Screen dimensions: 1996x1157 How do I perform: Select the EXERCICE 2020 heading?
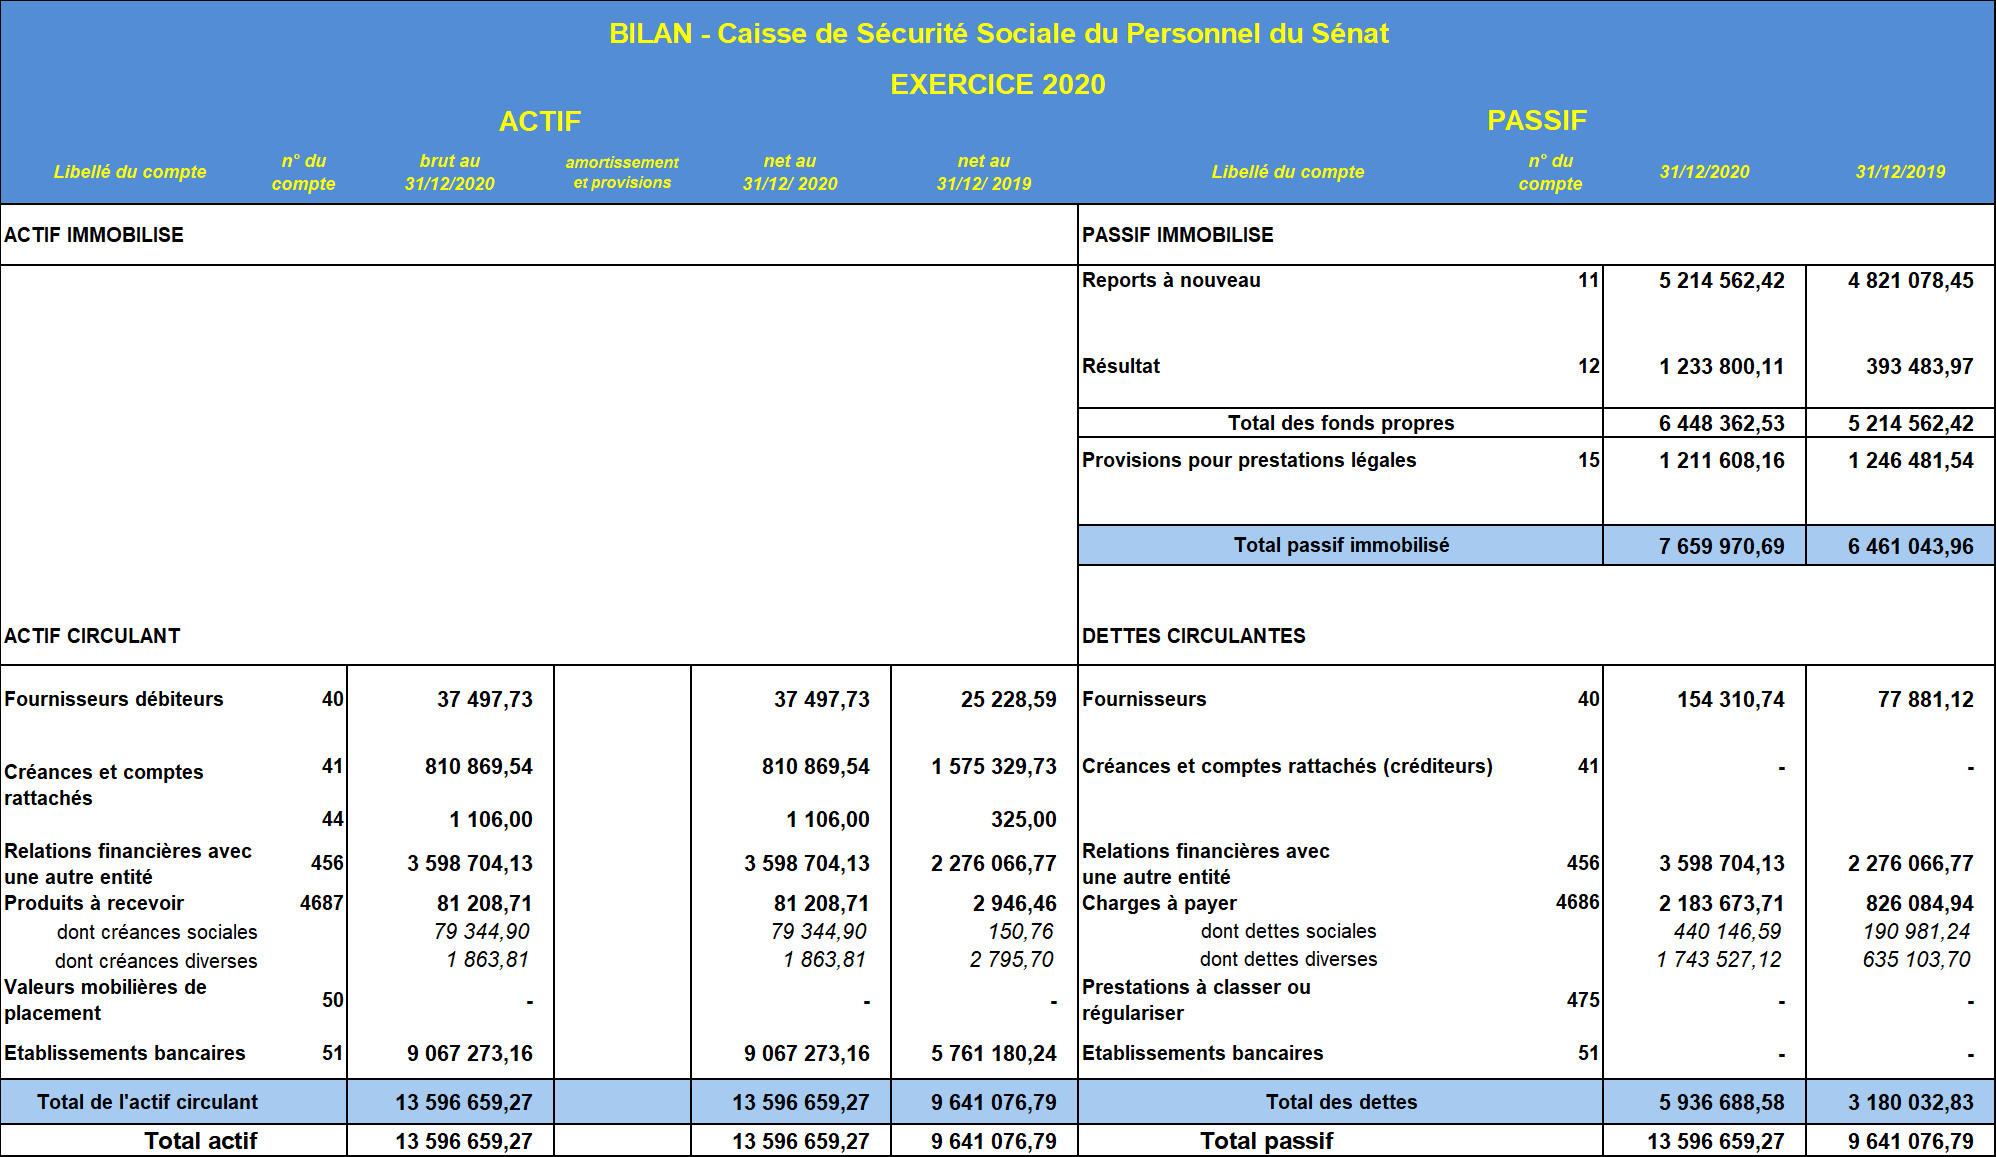click(x=998, y=84)
